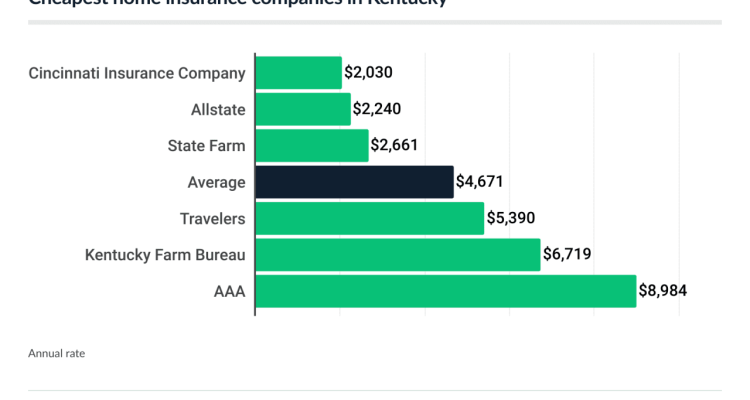Click the State Farm green bar

coord(313,145)
